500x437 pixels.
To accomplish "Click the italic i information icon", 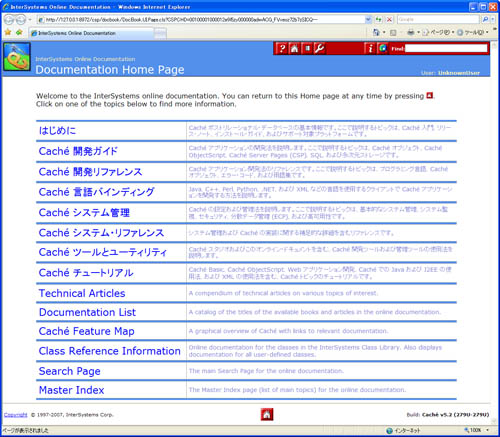I will point(370,49).
